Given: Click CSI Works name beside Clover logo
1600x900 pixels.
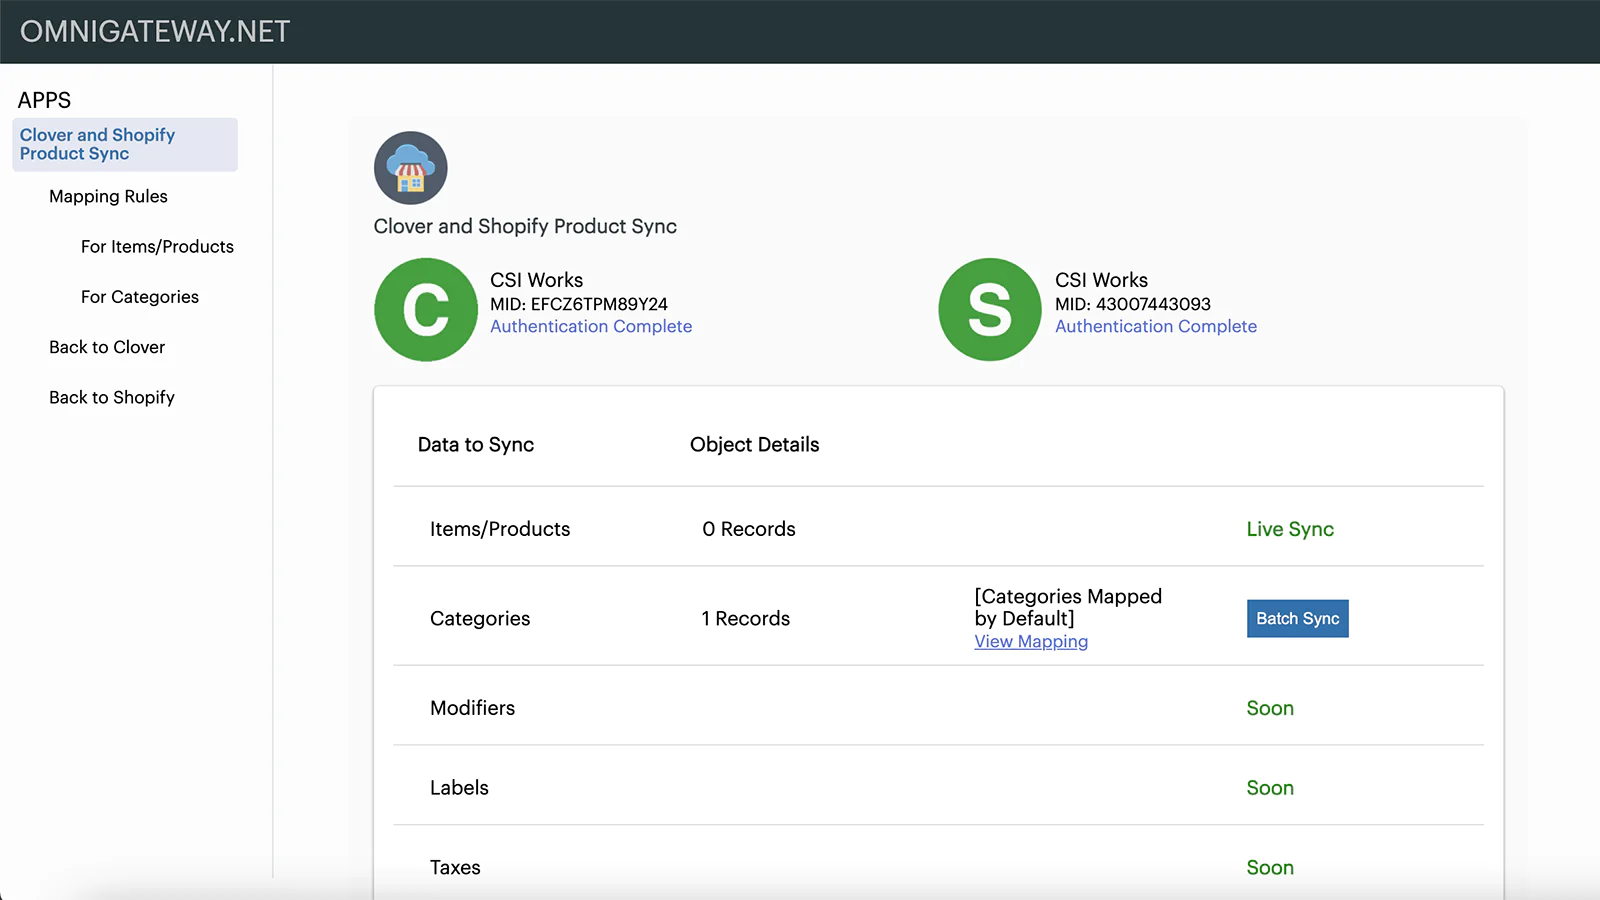Looking at the screenshot, I should [536, 280].
